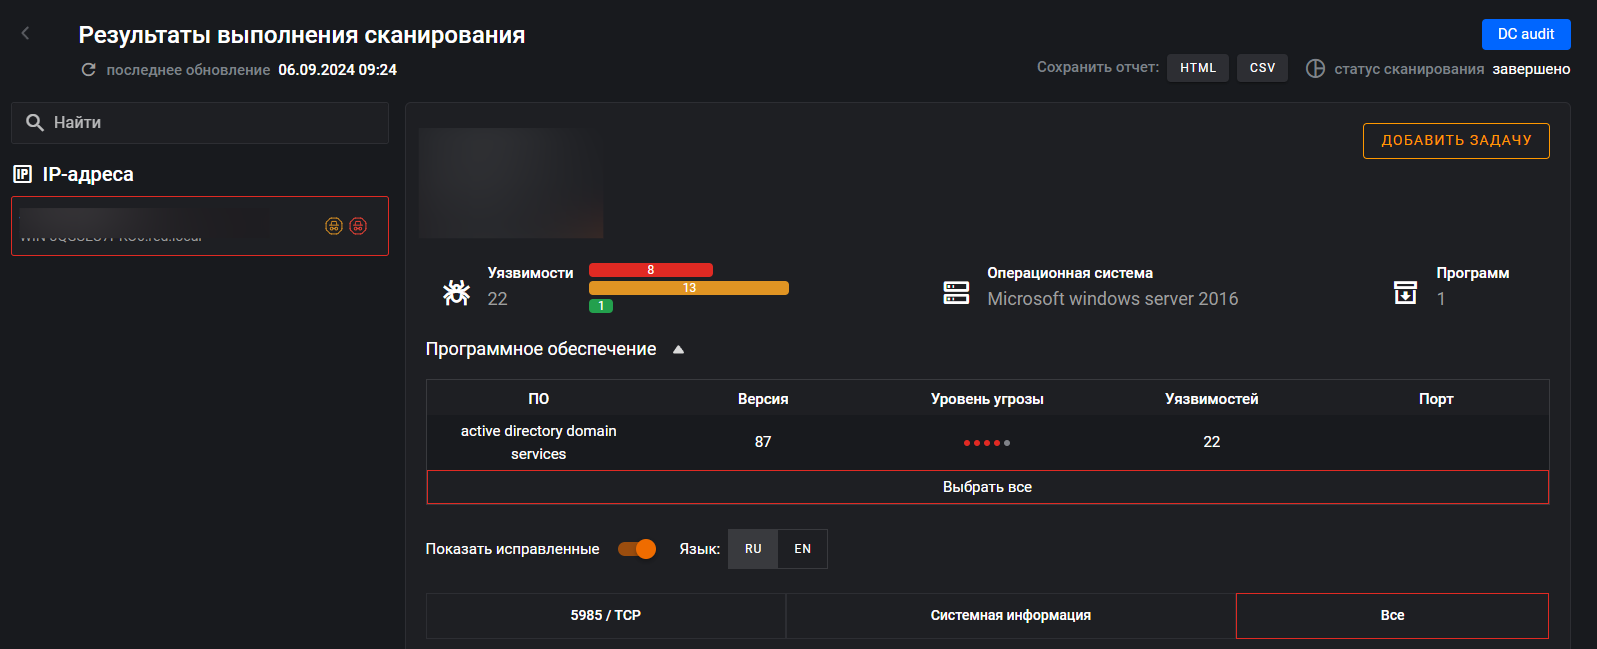Click the refresh icon beside last update

pos(89,70)
